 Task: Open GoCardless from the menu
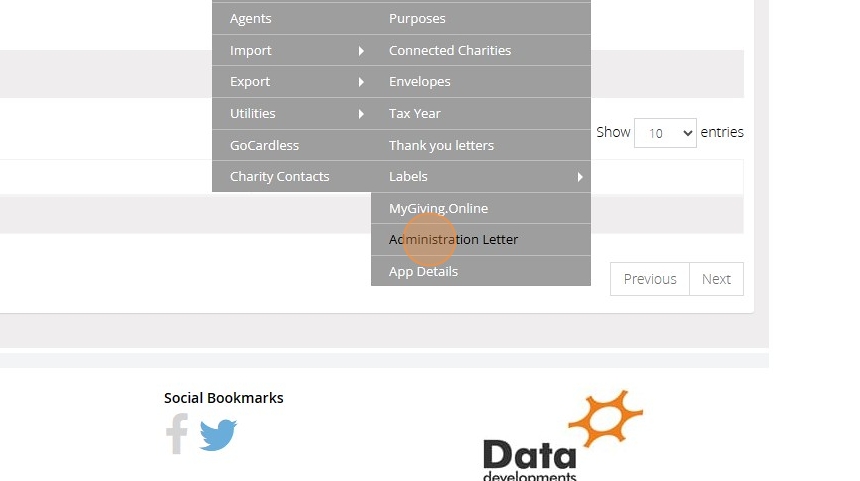click(264, 145)
